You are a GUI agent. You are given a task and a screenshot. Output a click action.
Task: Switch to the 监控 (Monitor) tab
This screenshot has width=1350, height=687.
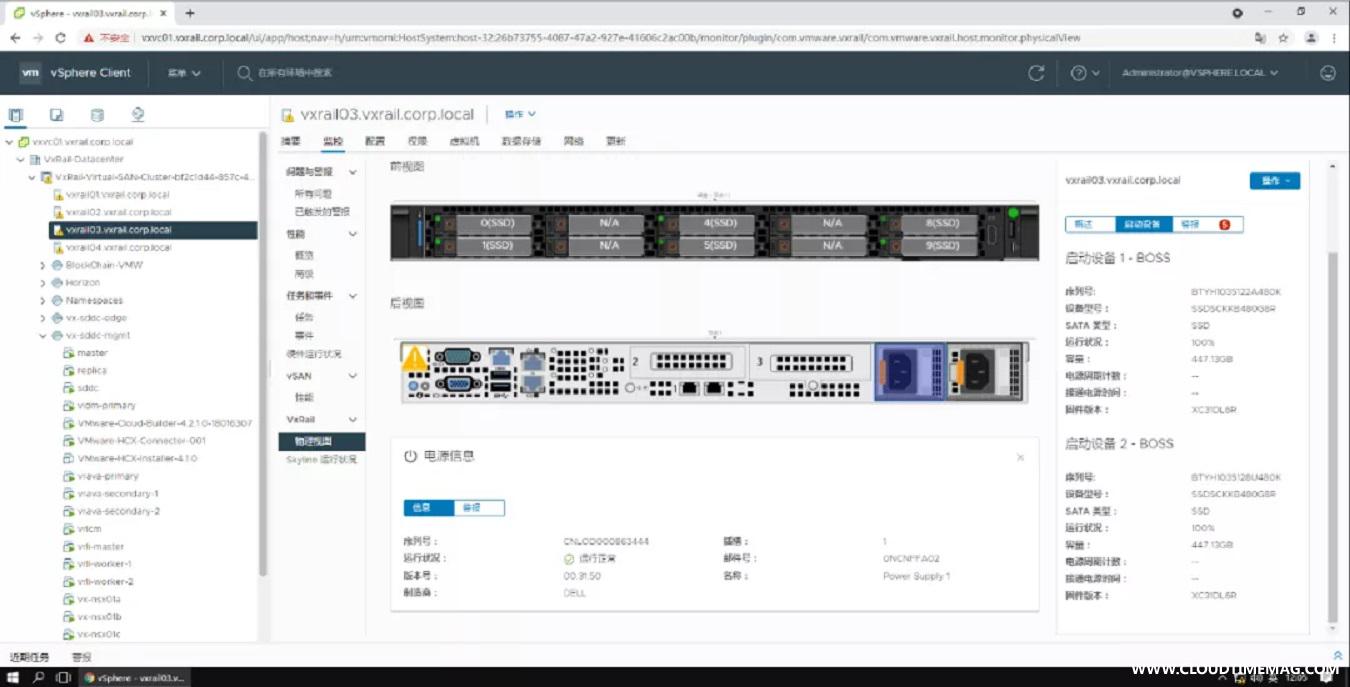tap(333, 141)
